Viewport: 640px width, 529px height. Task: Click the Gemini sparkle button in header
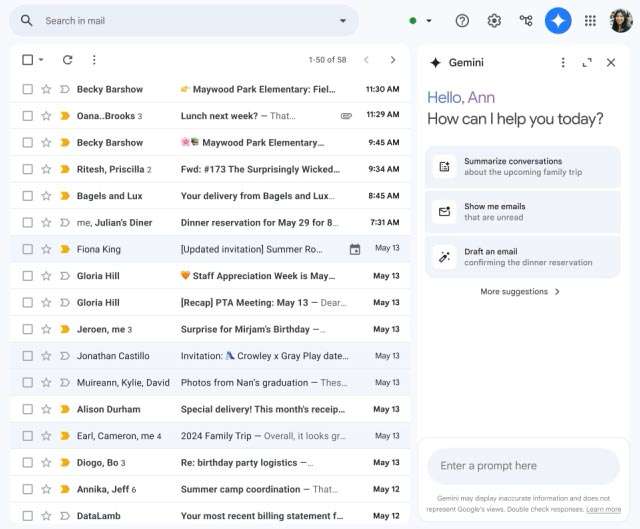click(x=558, y=20)
